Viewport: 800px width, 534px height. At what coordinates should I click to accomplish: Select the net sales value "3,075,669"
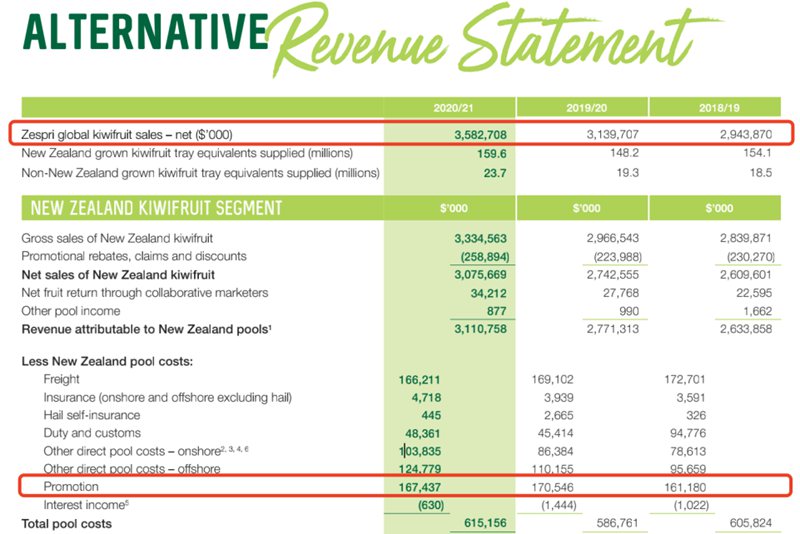tap(480, 275)
